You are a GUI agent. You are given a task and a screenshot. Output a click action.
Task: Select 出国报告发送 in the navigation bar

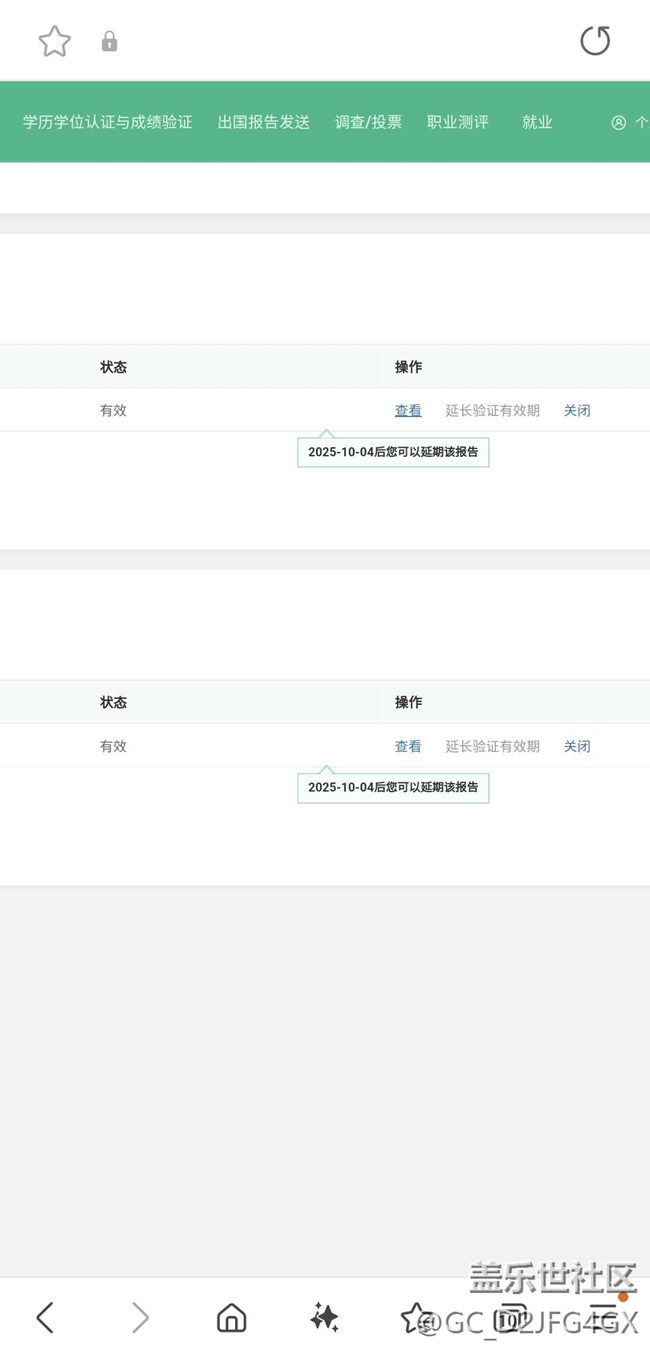click(264, 122)
